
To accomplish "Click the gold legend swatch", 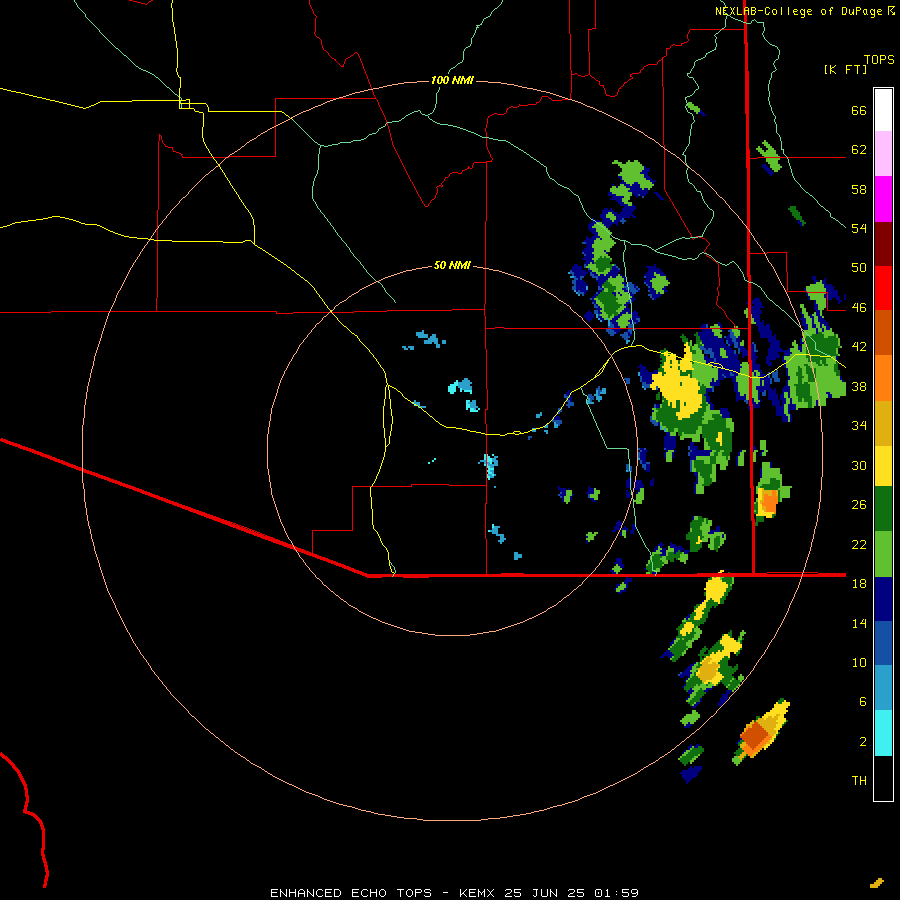I will (x=883, y=423).
